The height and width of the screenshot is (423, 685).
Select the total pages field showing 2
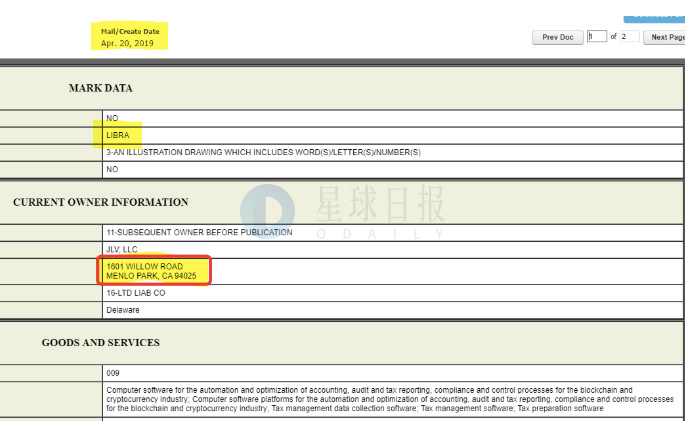tap(630, 36)
